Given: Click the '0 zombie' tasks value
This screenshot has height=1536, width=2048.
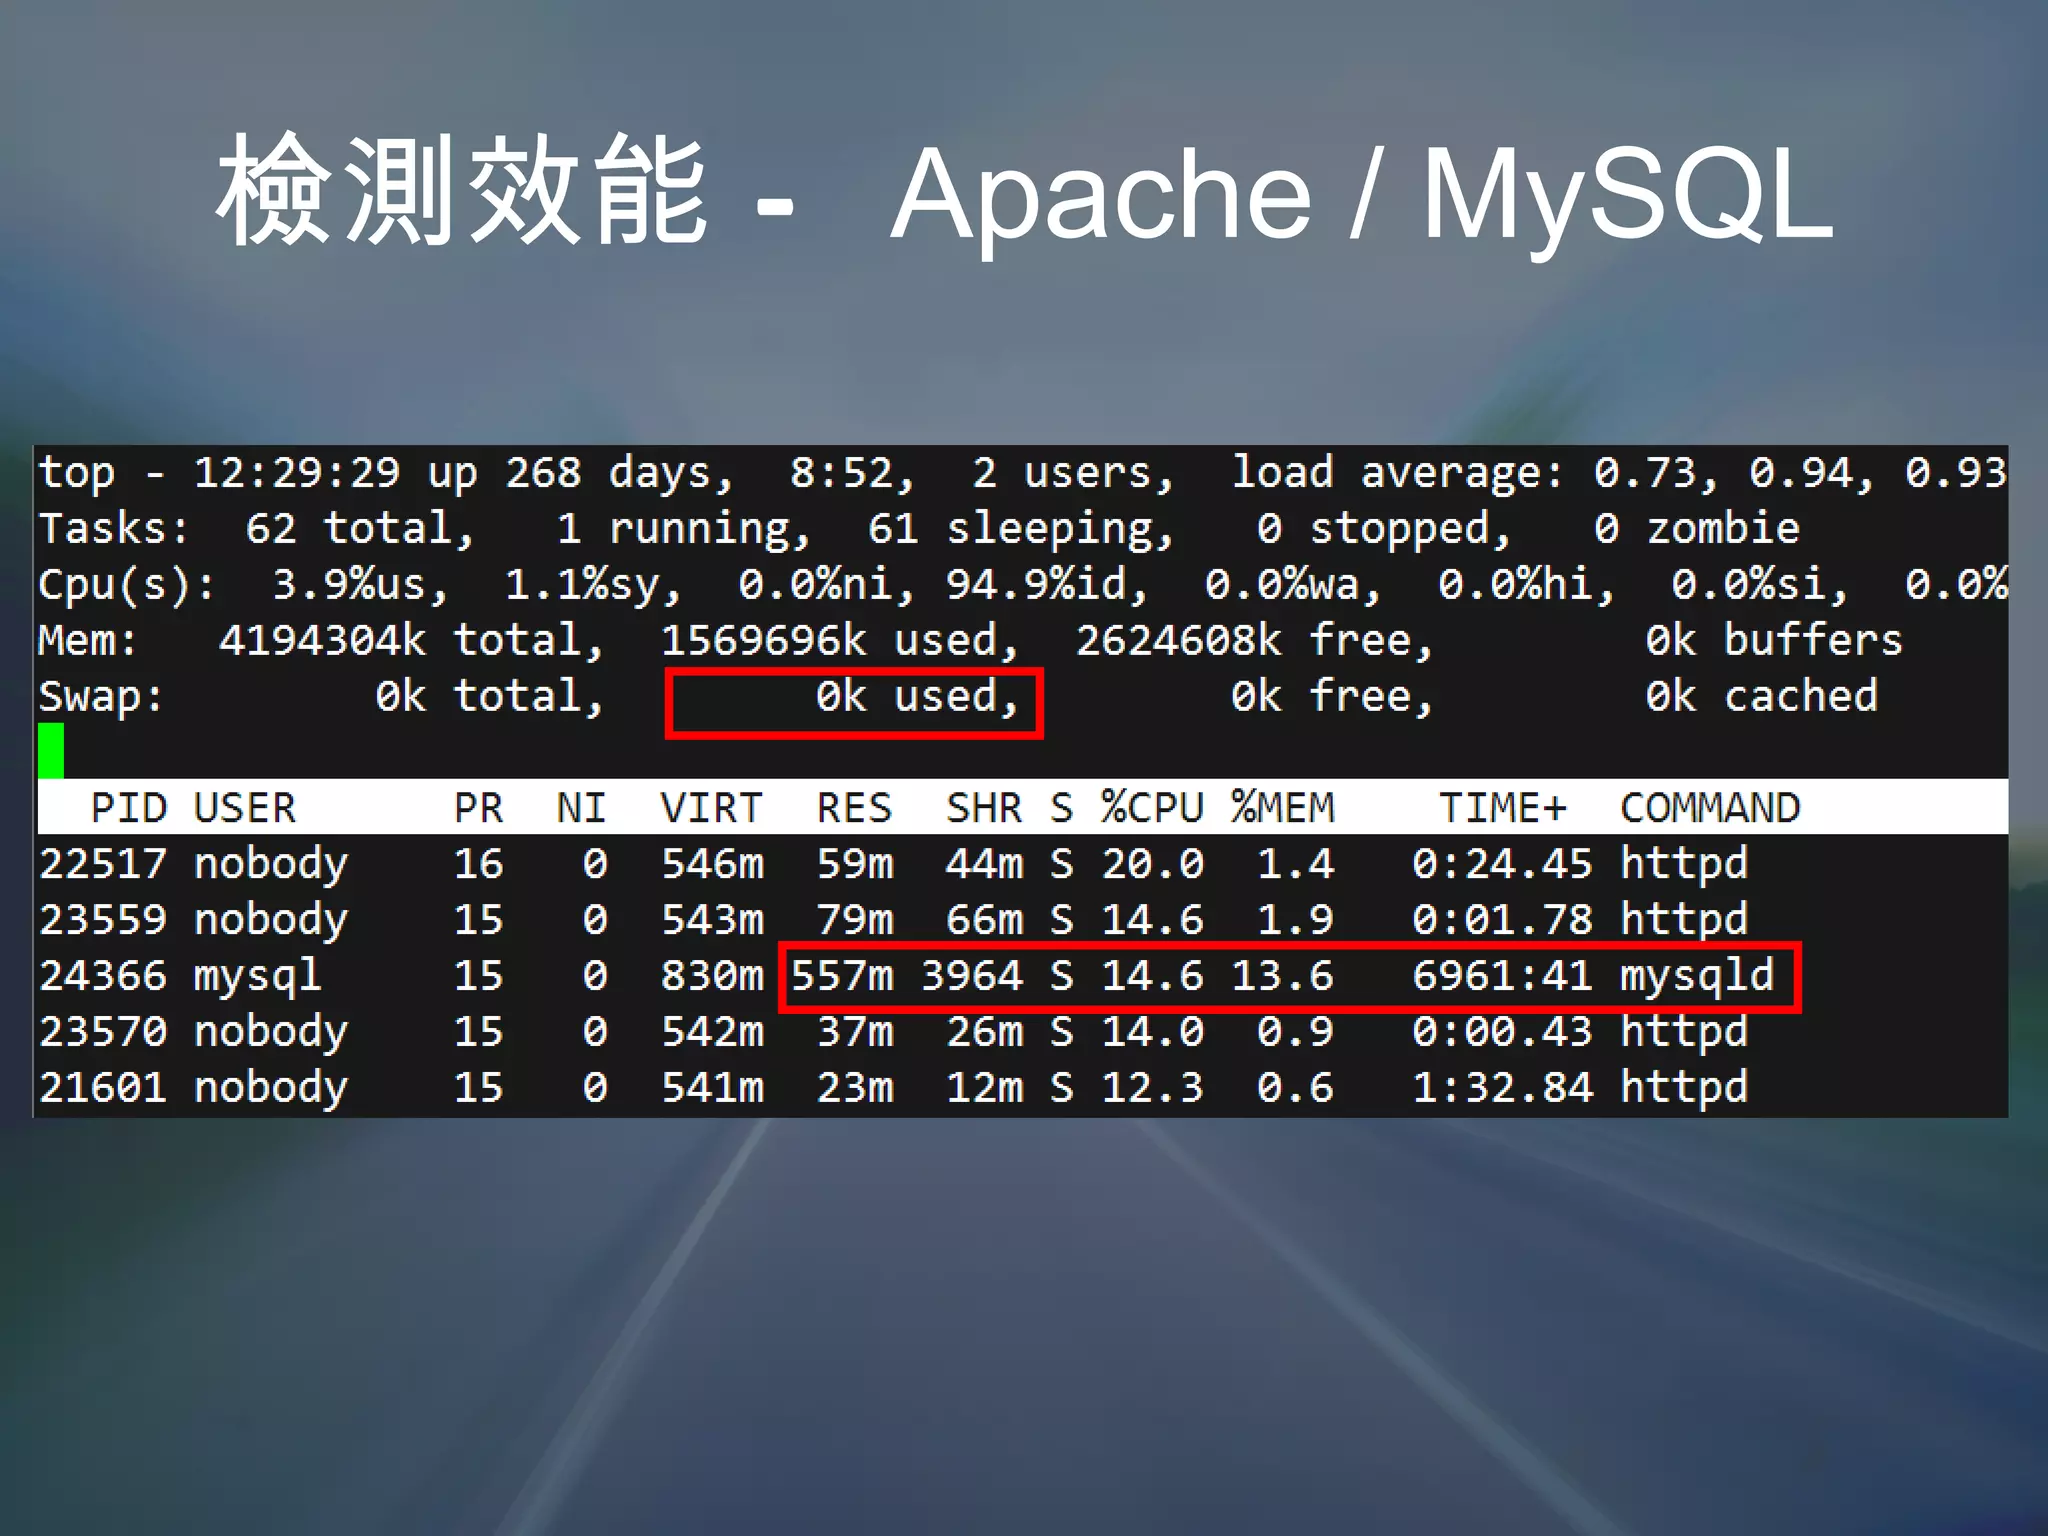Looking at the screenshot, I should (x=1697, y=528).
